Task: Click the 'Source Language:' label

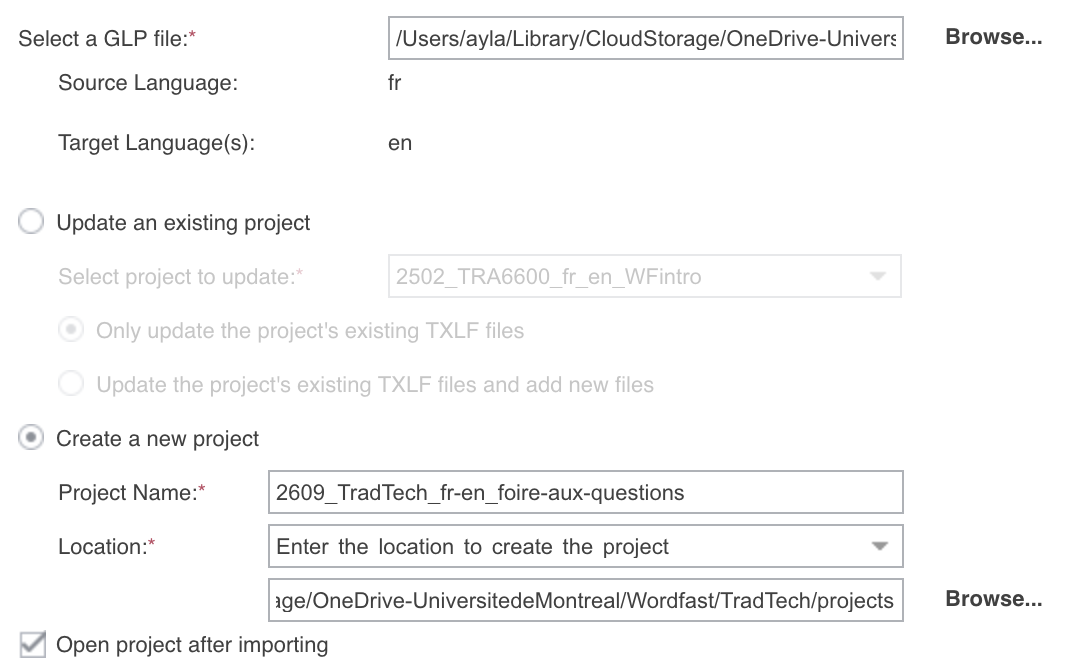Action: (148, 82)
